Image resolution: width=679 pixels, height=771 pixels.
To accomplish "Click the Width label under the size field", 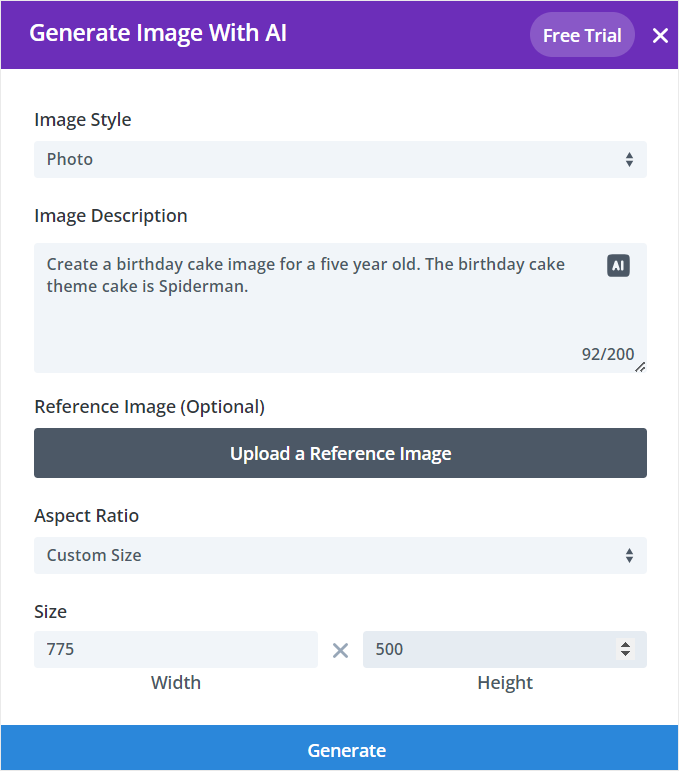I will click(176, 683).
